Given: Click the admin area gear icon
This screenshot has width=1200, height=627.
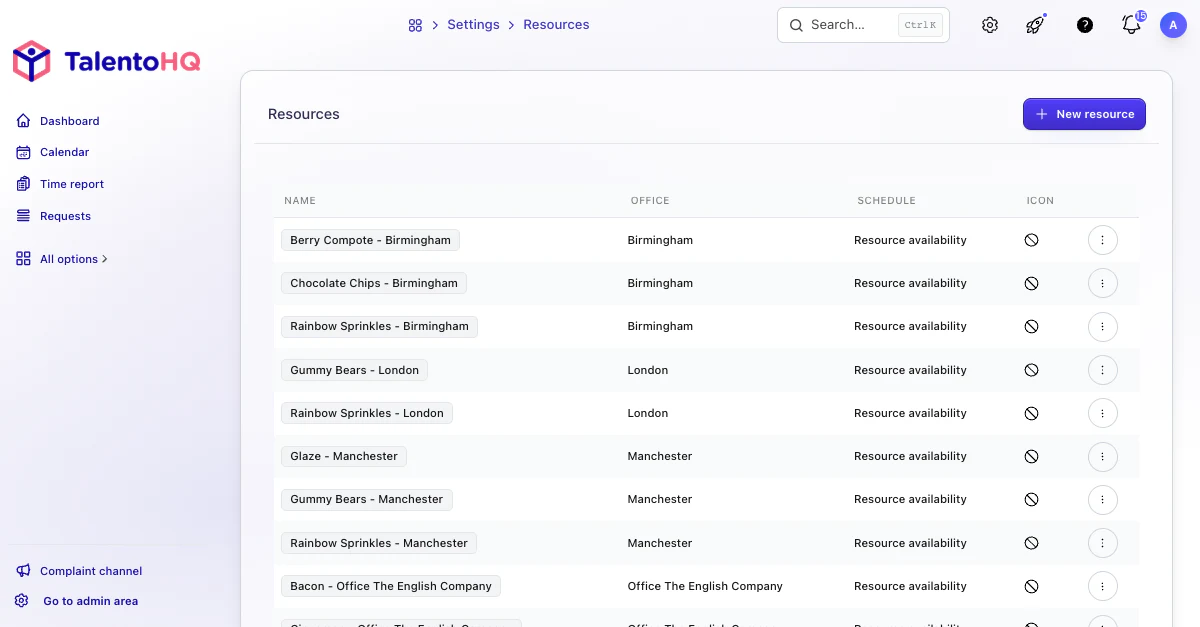Looking at the screenshot, I should tap(22, 601).
